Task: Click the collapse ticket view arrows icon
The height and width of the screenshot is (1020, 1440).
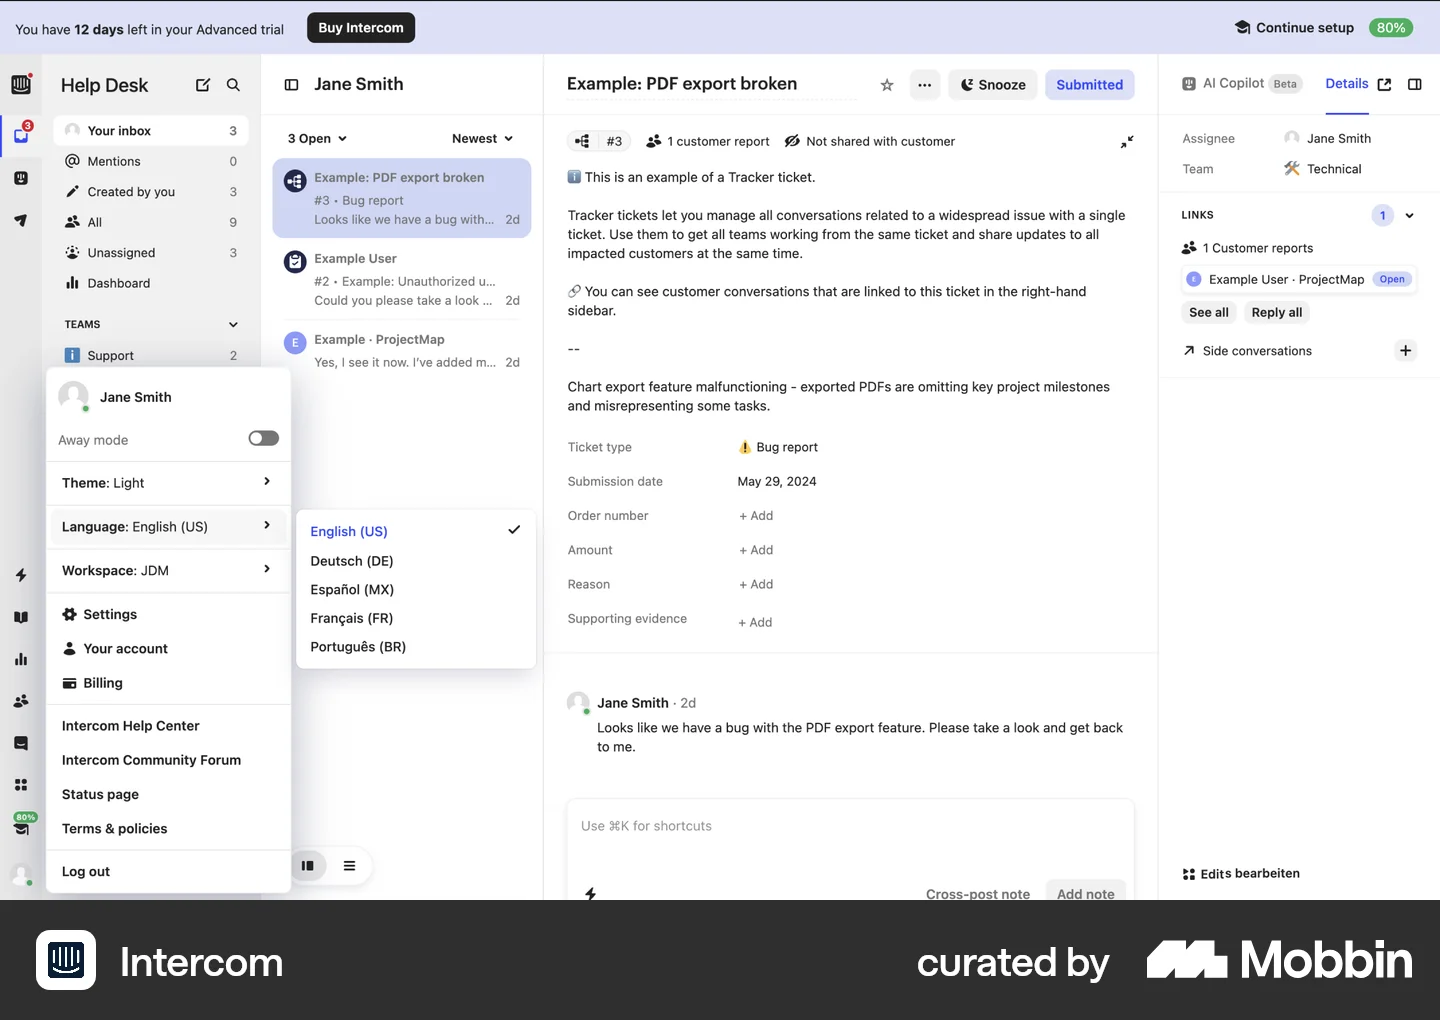Action: click(x=1127, y=142)
